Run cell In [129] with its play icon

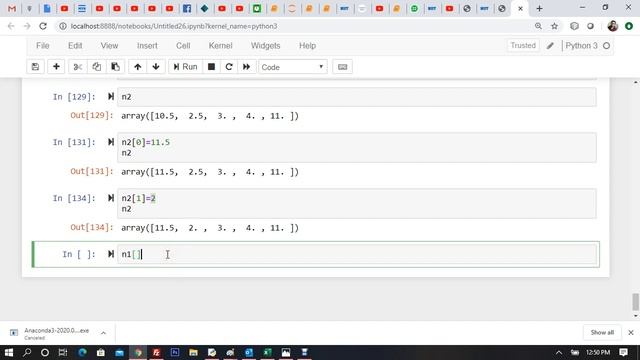pyautogui.click(x=111, y=97)
